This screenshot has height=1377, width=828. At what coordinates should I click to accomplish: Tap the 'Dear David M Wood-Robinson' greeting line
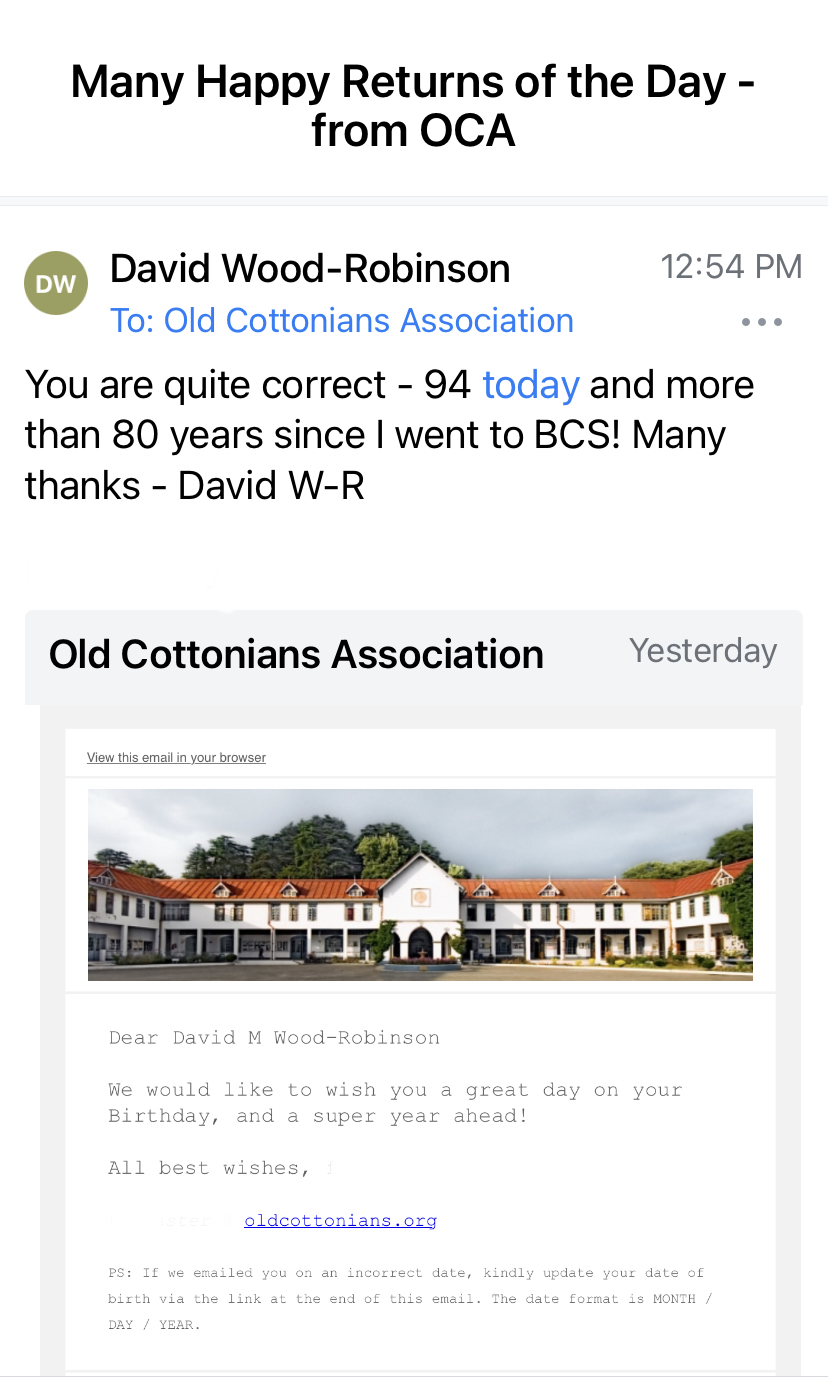(x=274, y=1038)
